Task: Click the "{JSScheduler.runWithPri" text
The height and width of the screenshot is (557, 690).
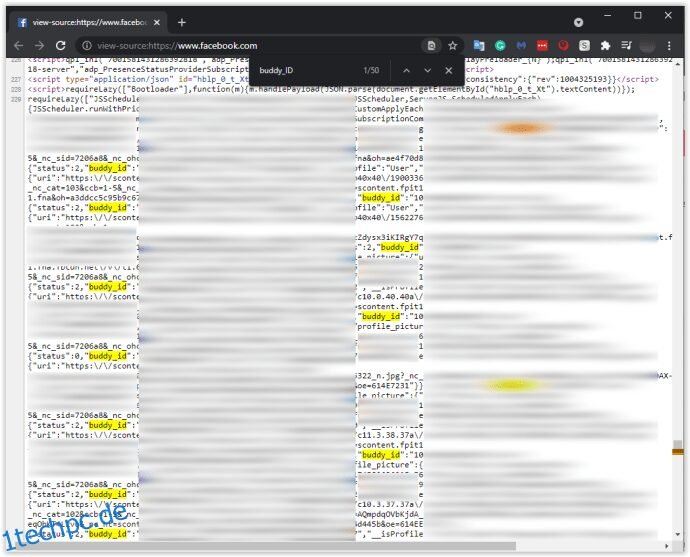Action: point(83,109)
